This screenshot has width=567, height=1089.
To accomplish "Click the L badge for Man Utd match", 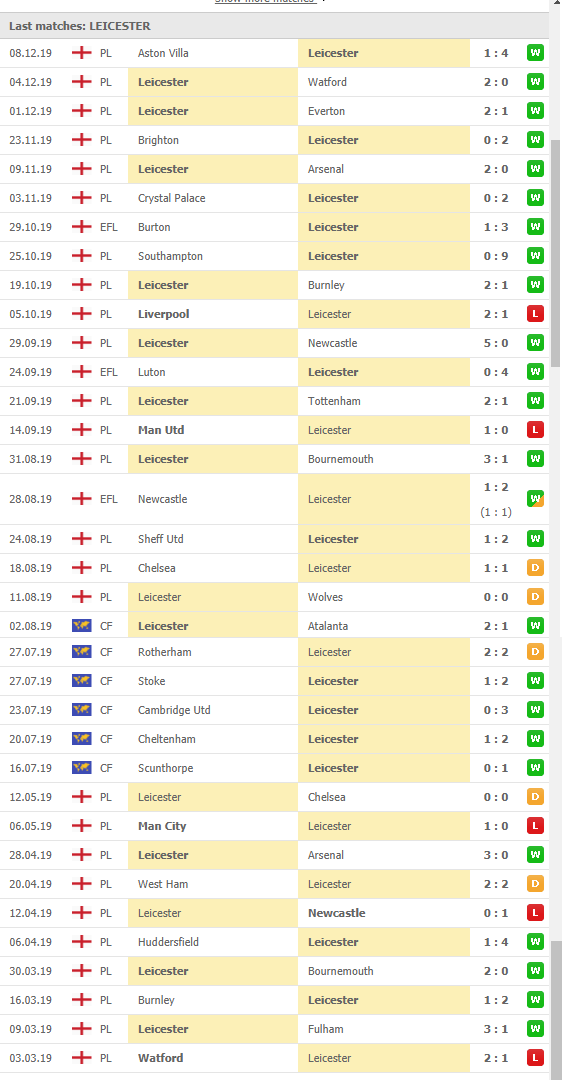I will coord(534,430).
